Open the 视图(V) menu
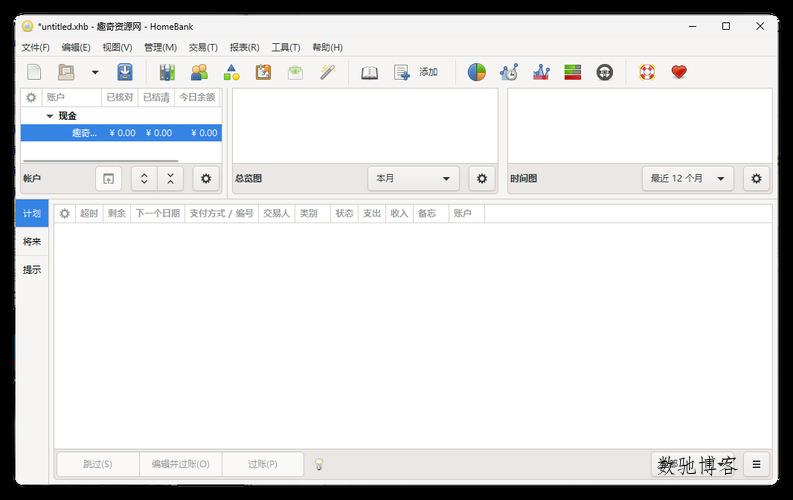 pyautogui.click(x=117, y=47)
